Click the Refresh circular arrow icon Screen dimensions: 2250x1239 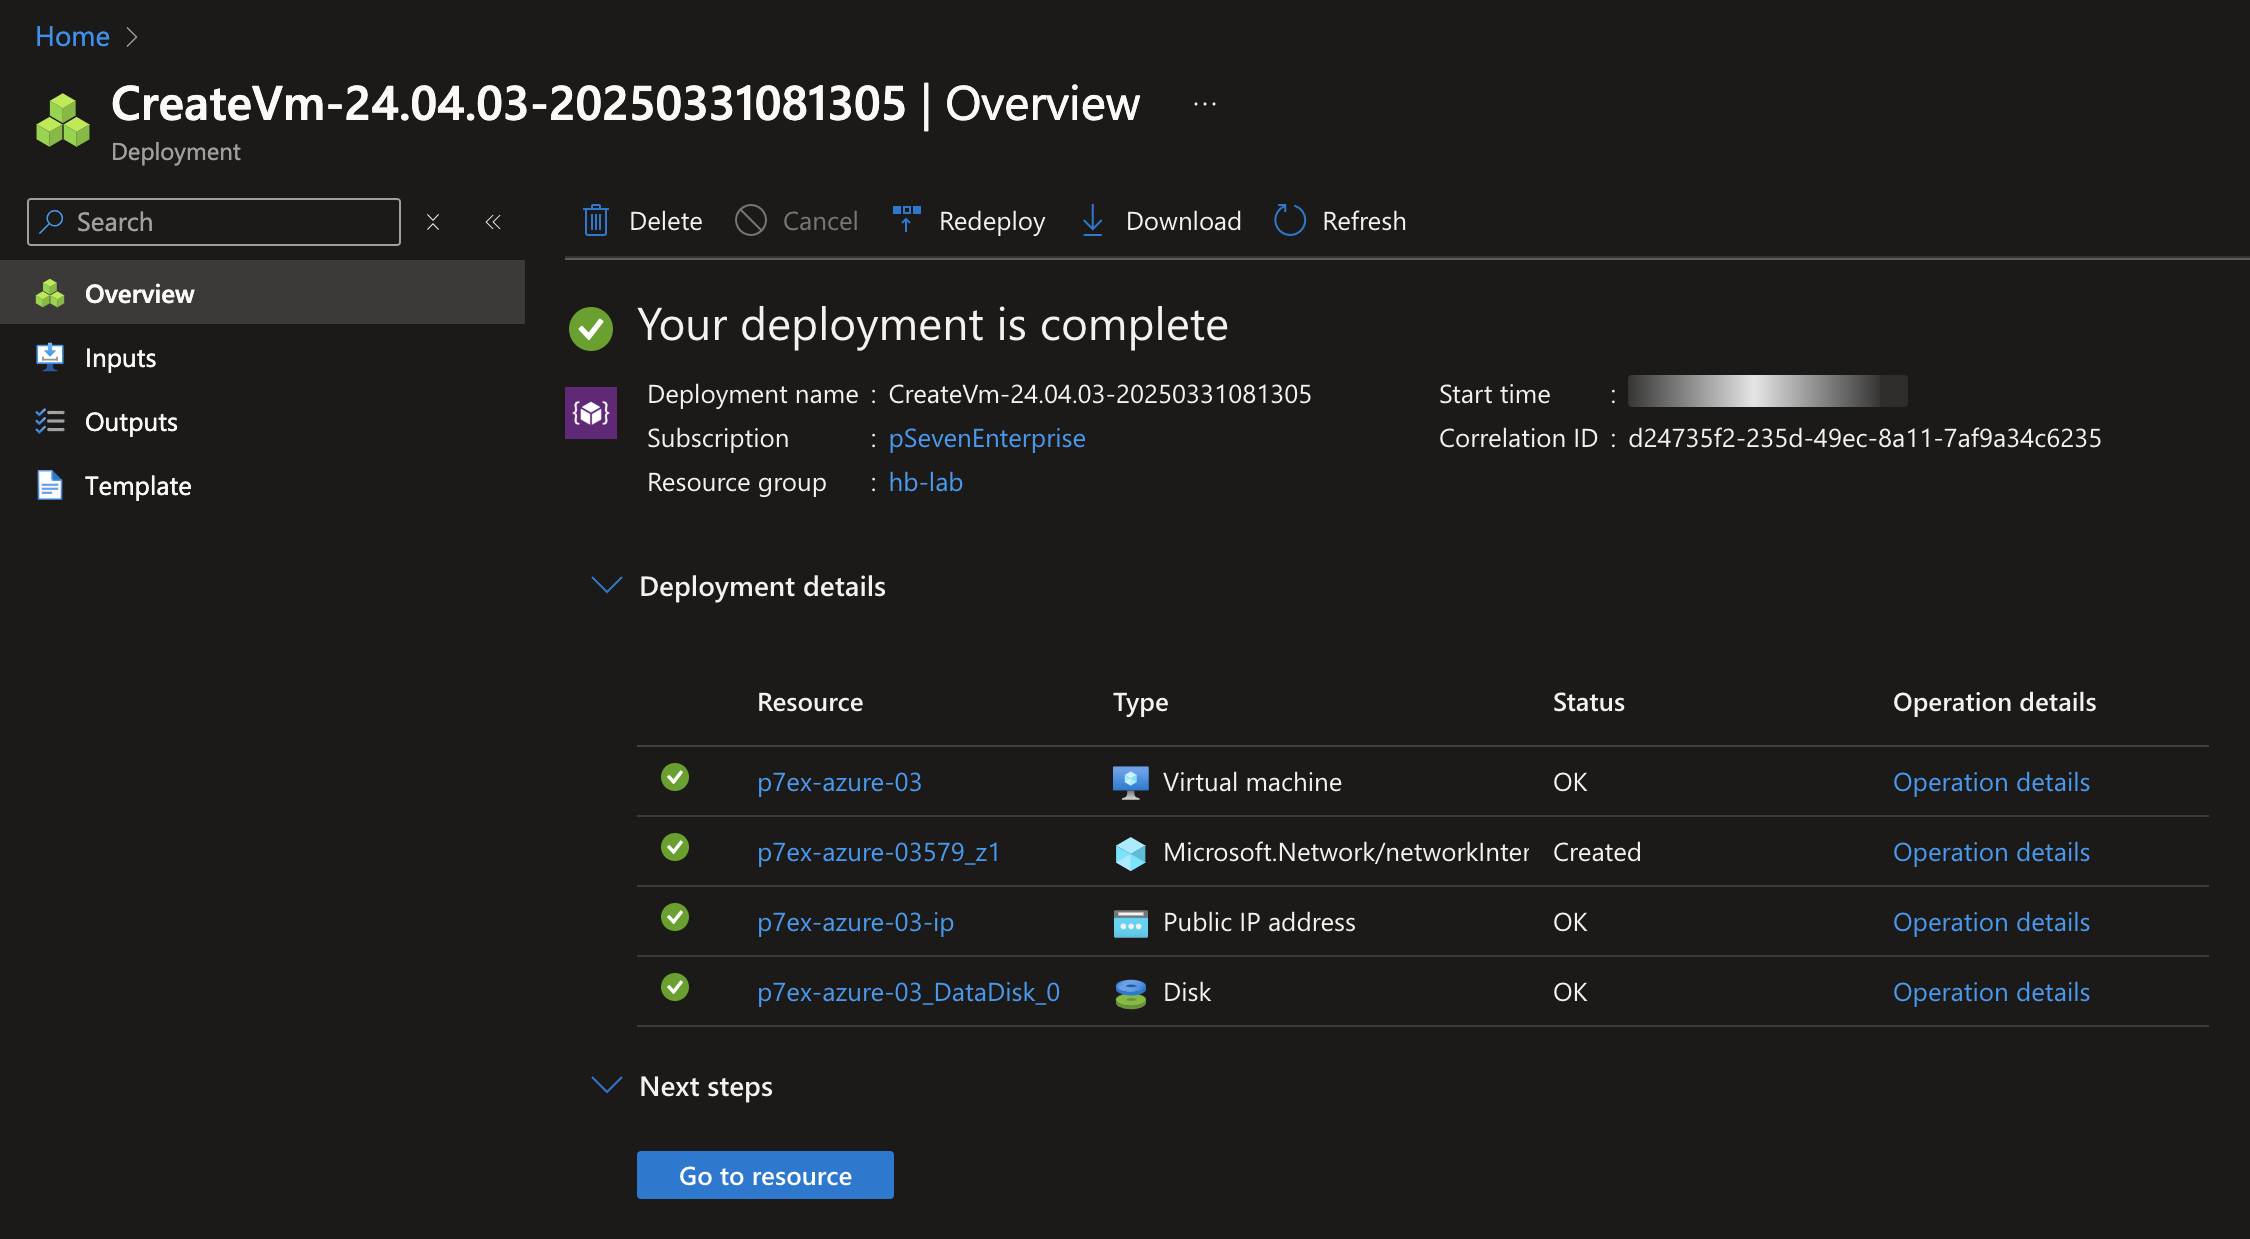point(1290,221)
